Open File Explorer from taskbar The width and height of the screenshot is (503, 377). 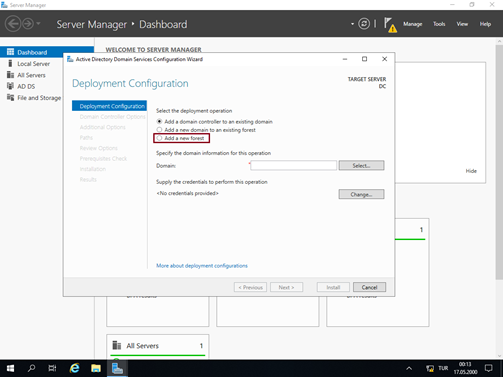point(96,368)
